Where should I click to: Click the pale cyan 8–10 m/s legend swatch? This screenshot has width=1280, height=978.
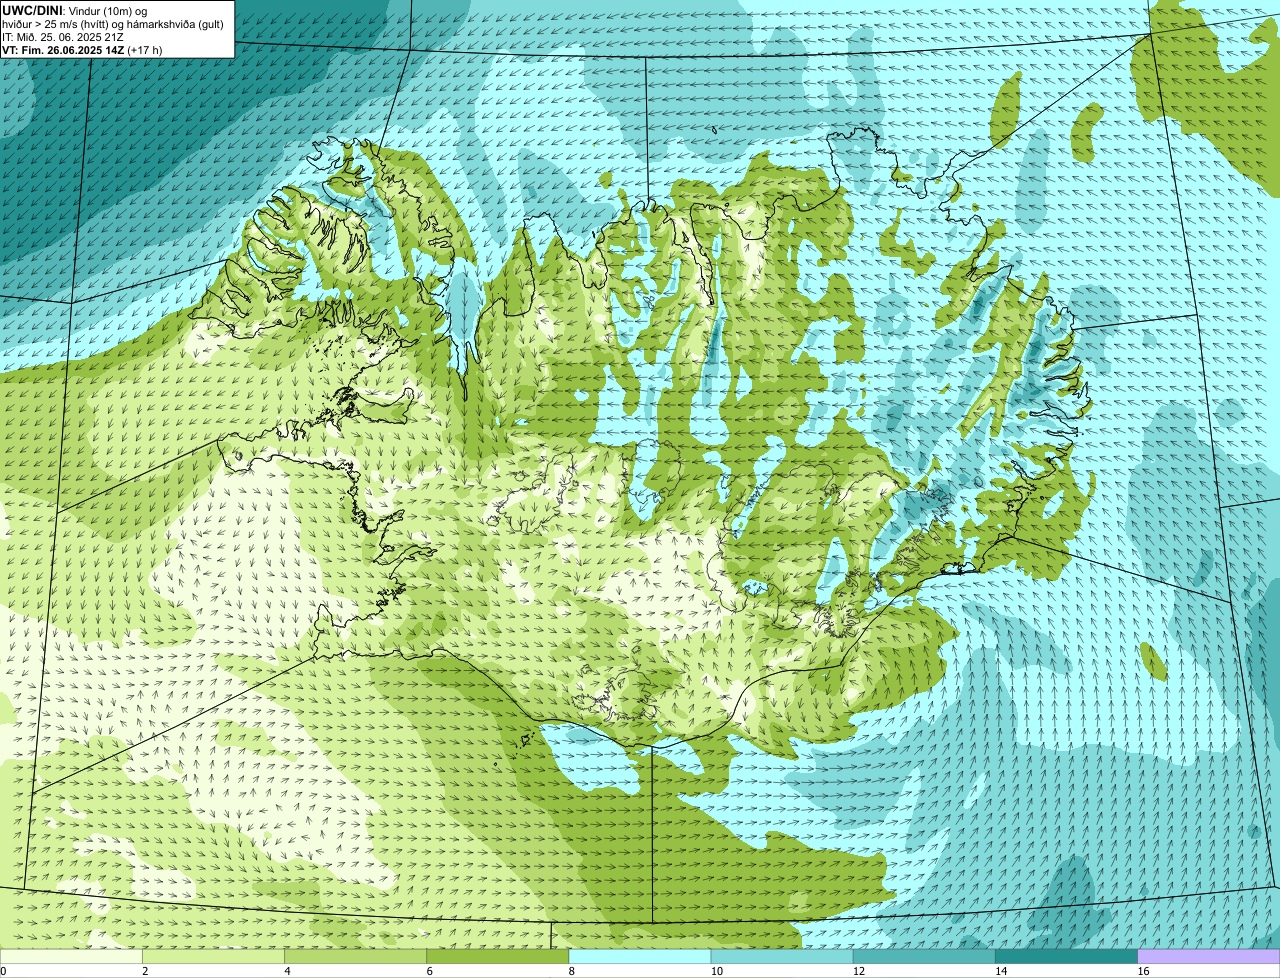pyautogui.click(x=640, y=956)
